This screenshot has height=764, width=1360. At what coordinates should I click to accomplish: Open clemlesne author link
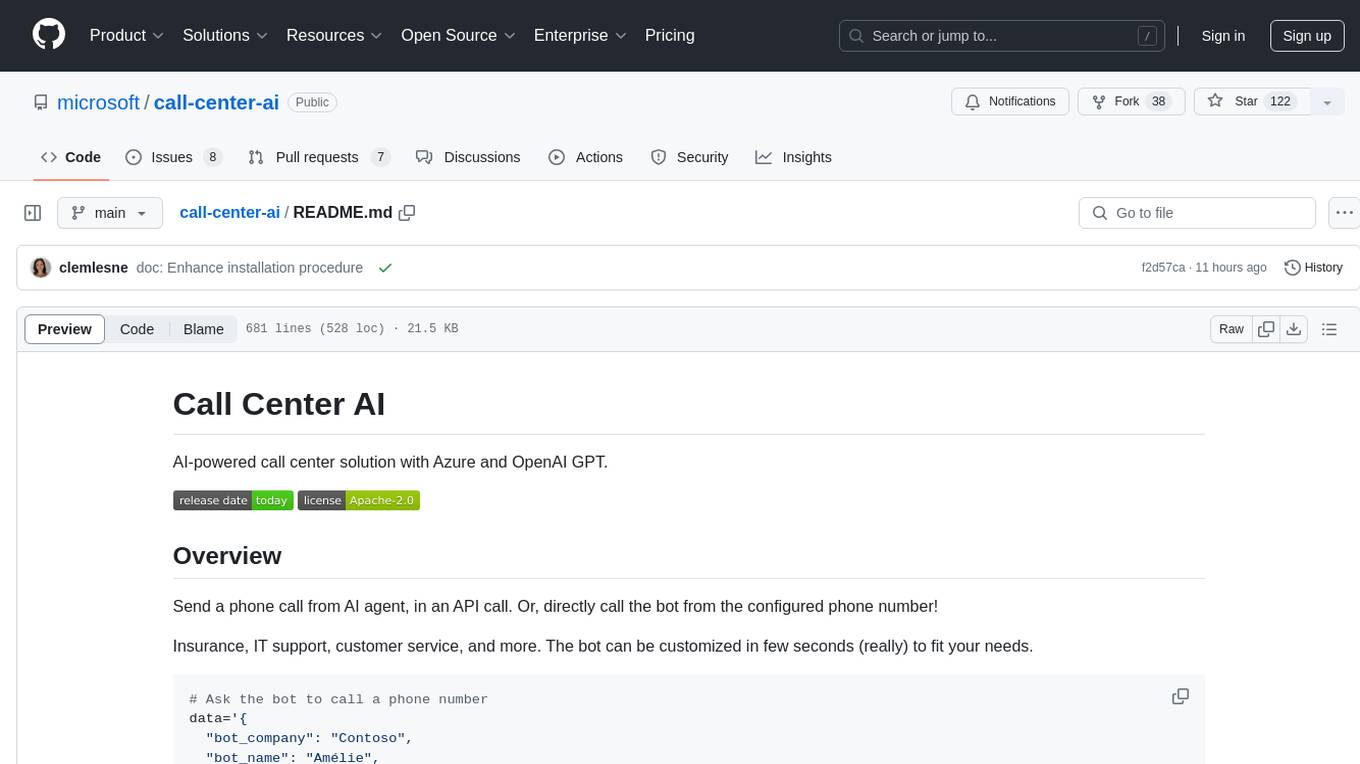[x=94, y=268]
